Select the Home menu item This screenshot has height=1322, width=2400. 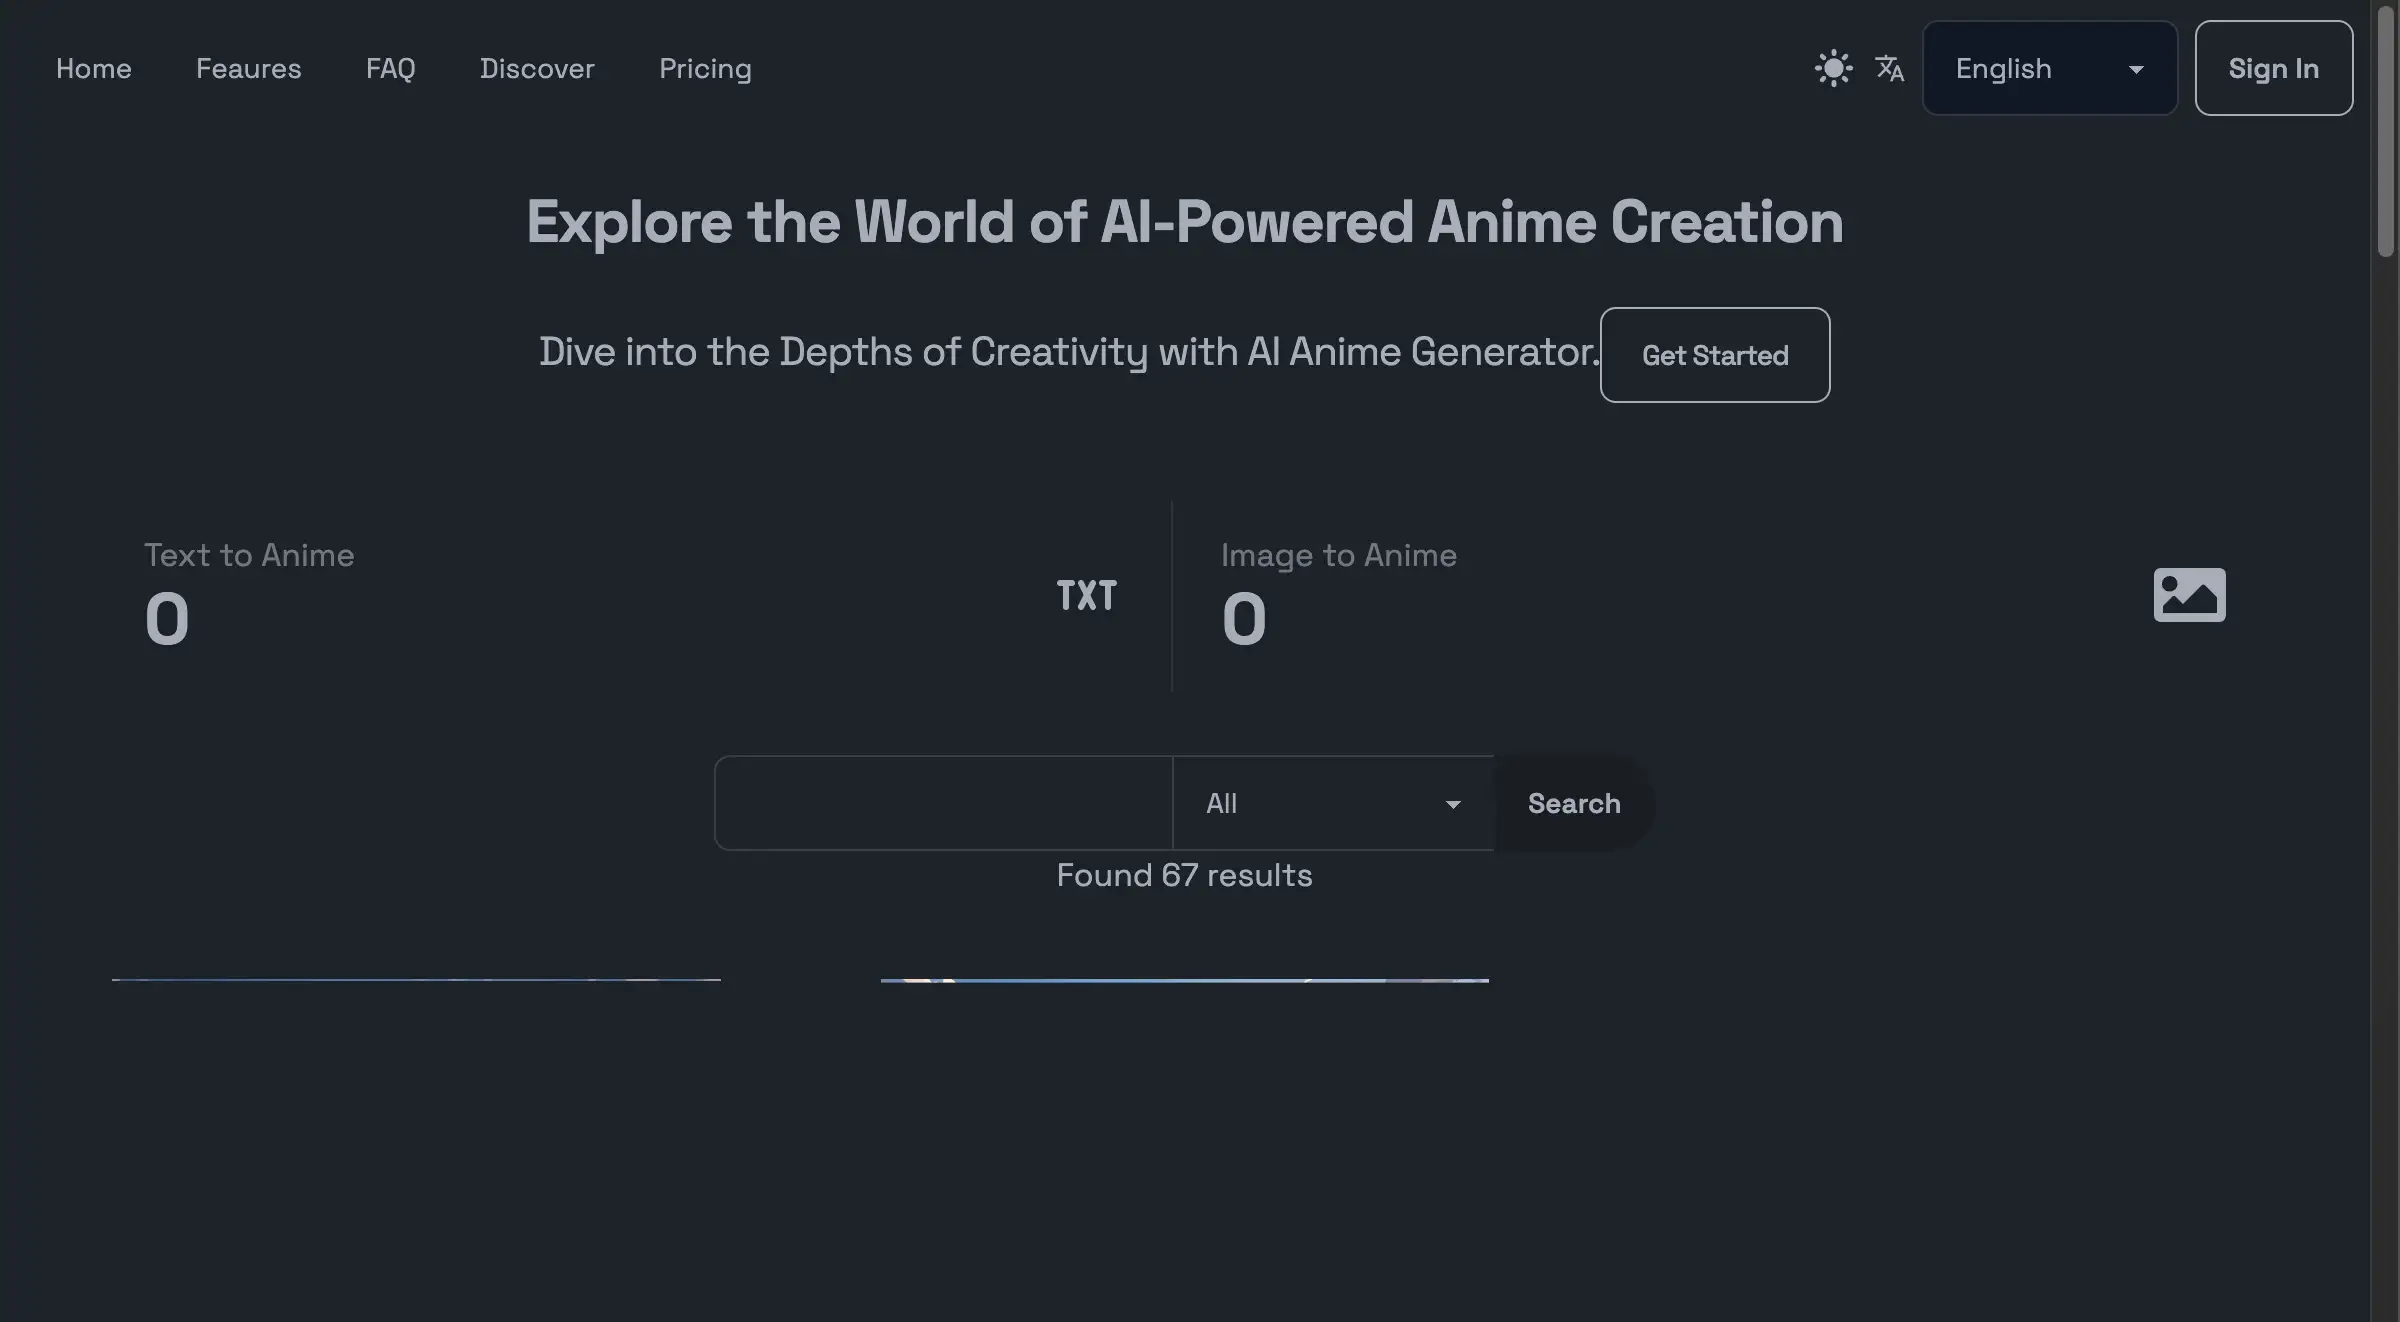93,67
